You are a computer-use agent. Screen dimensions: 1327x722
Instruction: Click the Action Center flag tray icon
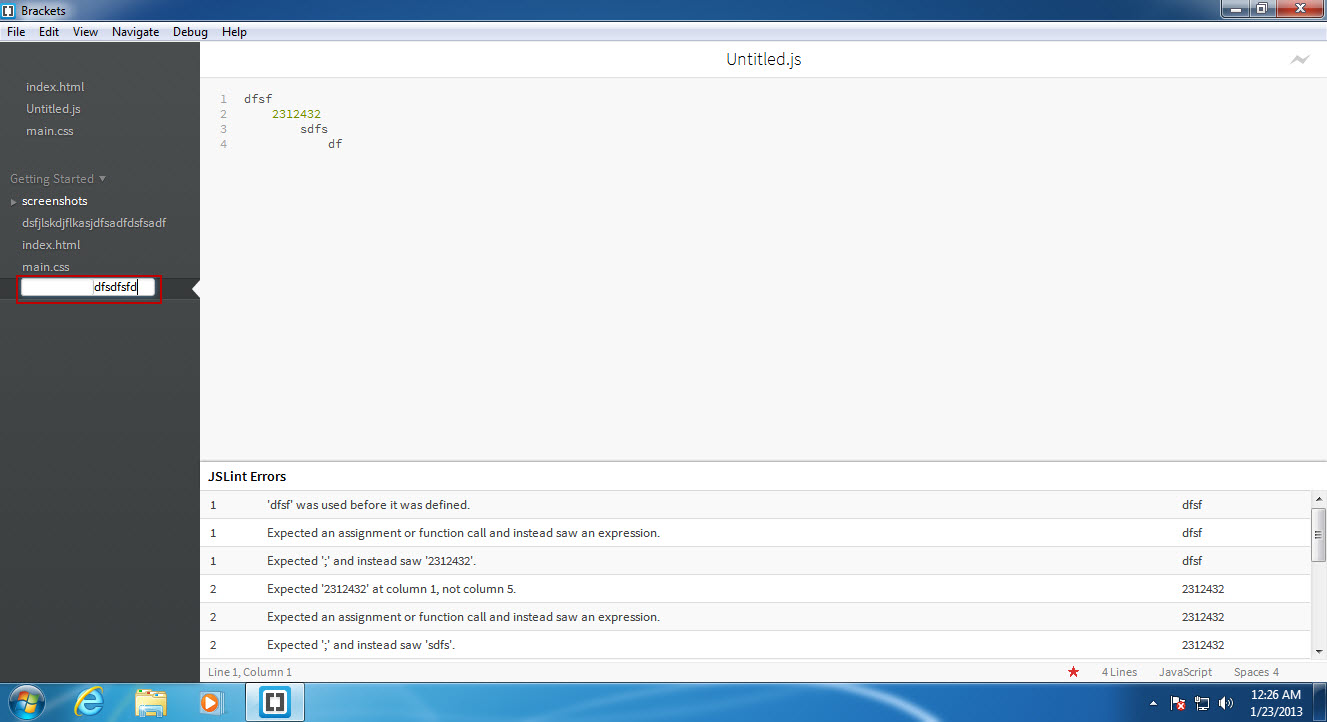[1178, 703]
